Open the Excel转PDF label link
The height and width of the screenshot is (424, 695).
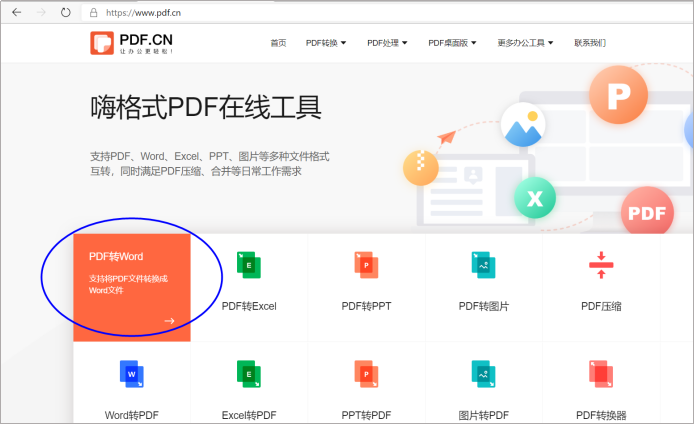coord(249,415)
